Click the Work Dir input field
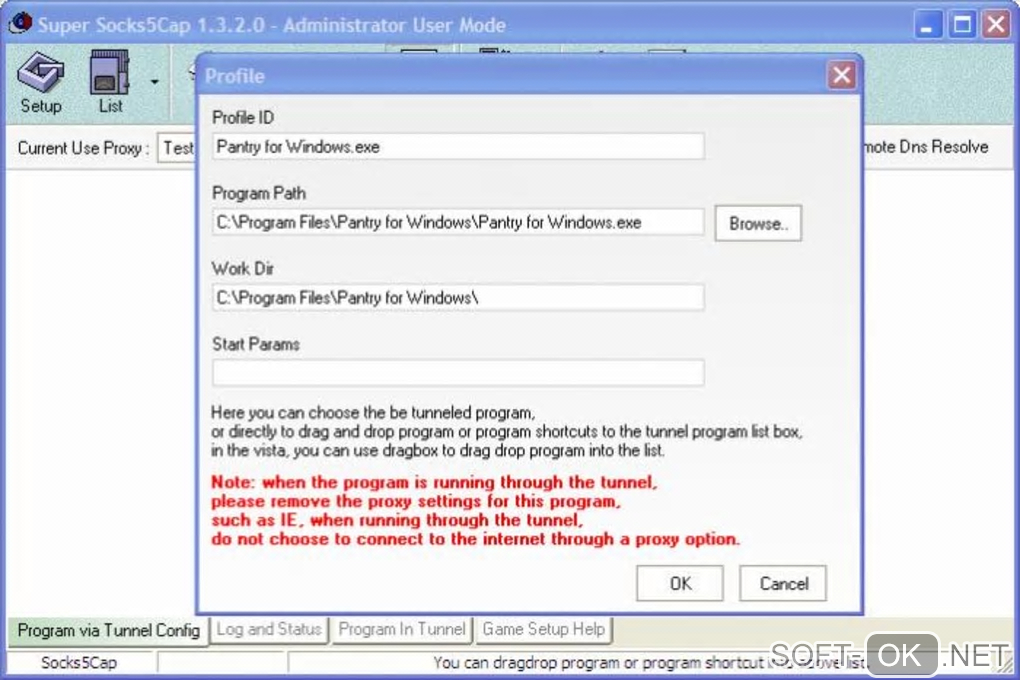The height and width of the screenshot is (680, 1020). click(458, 297)
